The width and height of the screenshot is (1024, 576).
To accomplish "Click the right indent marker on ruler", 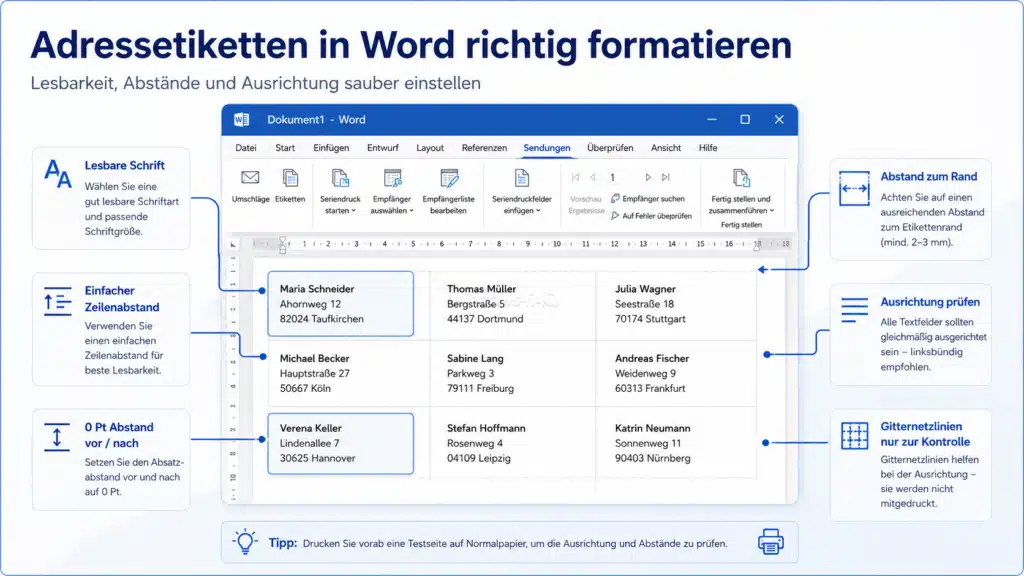I will tap(757, 246).
